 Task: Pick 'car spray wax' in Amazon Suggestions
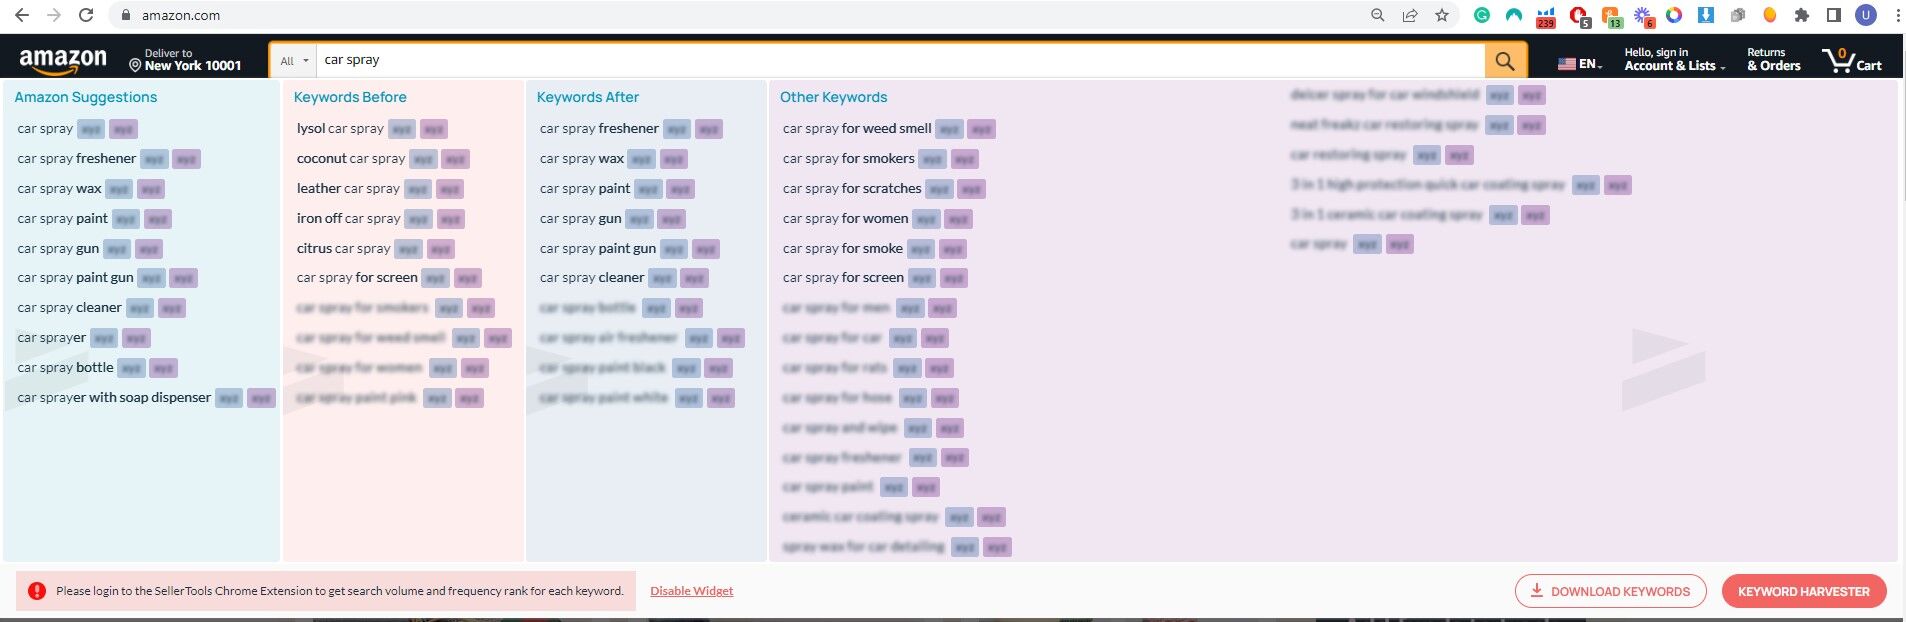point(59,188)
